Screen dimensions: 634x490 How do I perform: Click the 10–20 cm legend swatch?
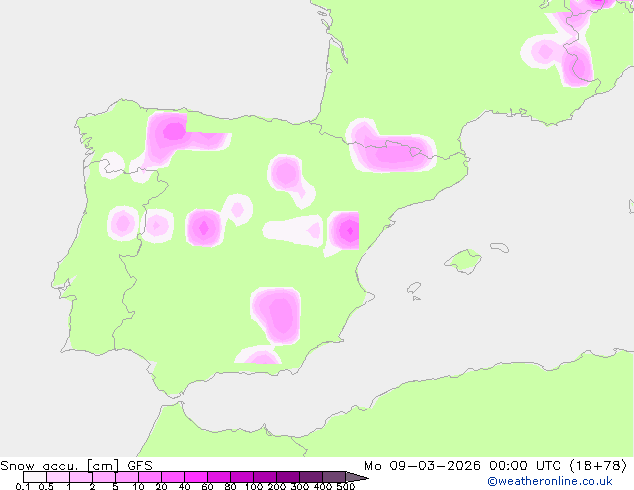(x=150, y=477)
